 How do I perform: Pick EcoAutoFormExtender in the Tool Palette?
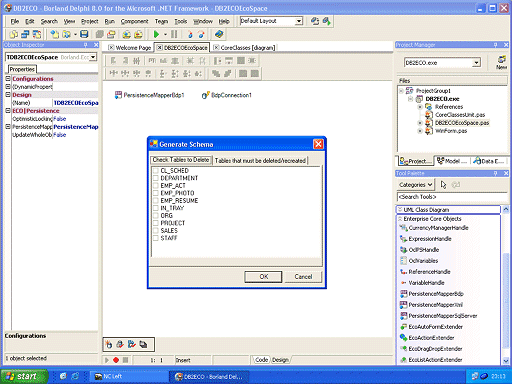pos(431,327)
